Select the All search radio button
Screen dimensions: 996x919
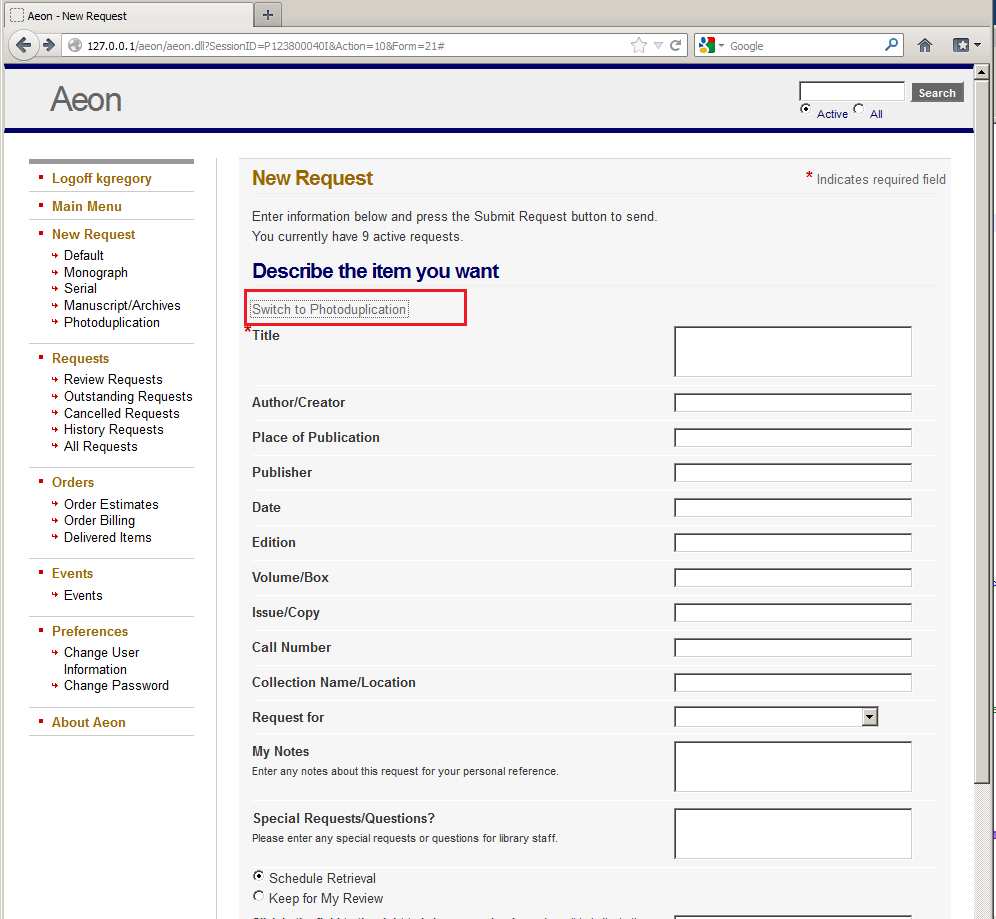click(x=859, y=110)
